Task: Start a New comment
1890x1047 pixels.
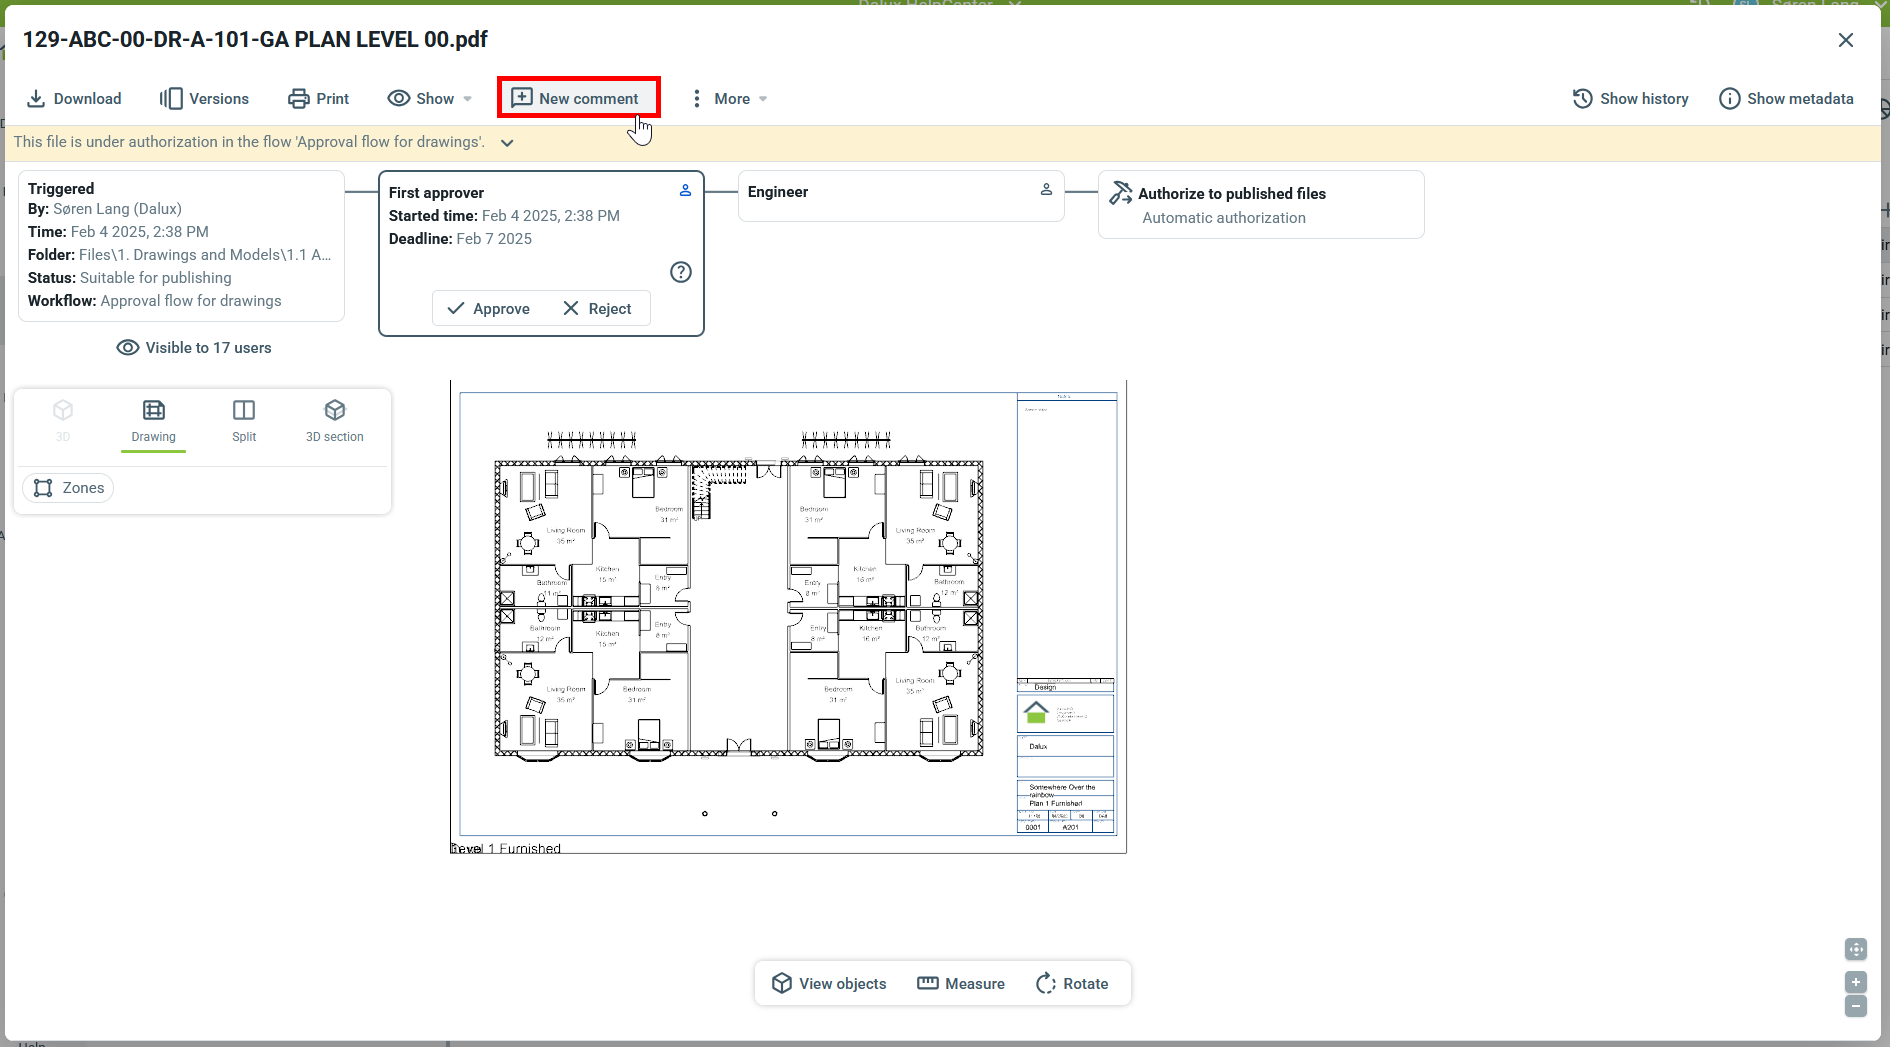Action: pos(576,98)
